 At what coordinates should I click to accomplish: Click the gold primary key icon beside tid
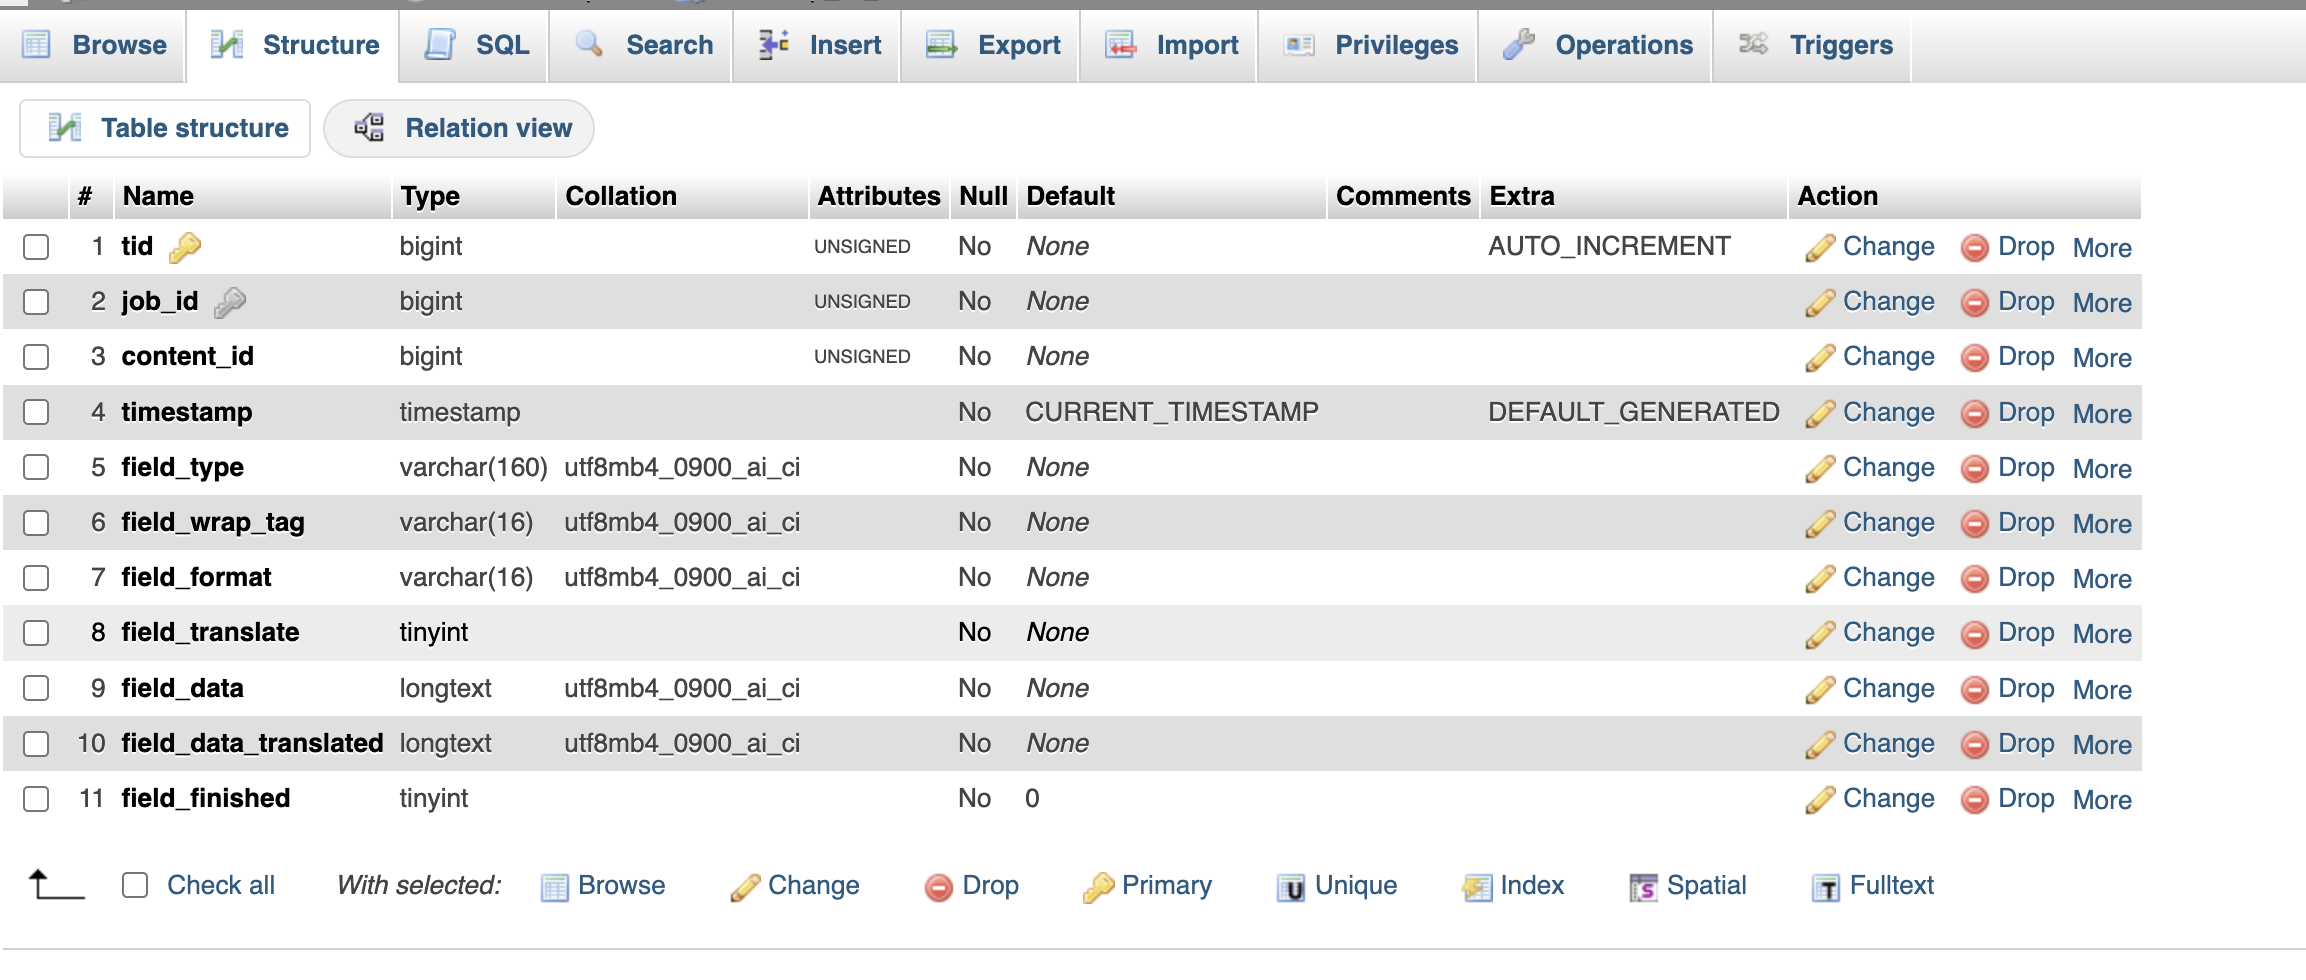click(x=185, y=247)
